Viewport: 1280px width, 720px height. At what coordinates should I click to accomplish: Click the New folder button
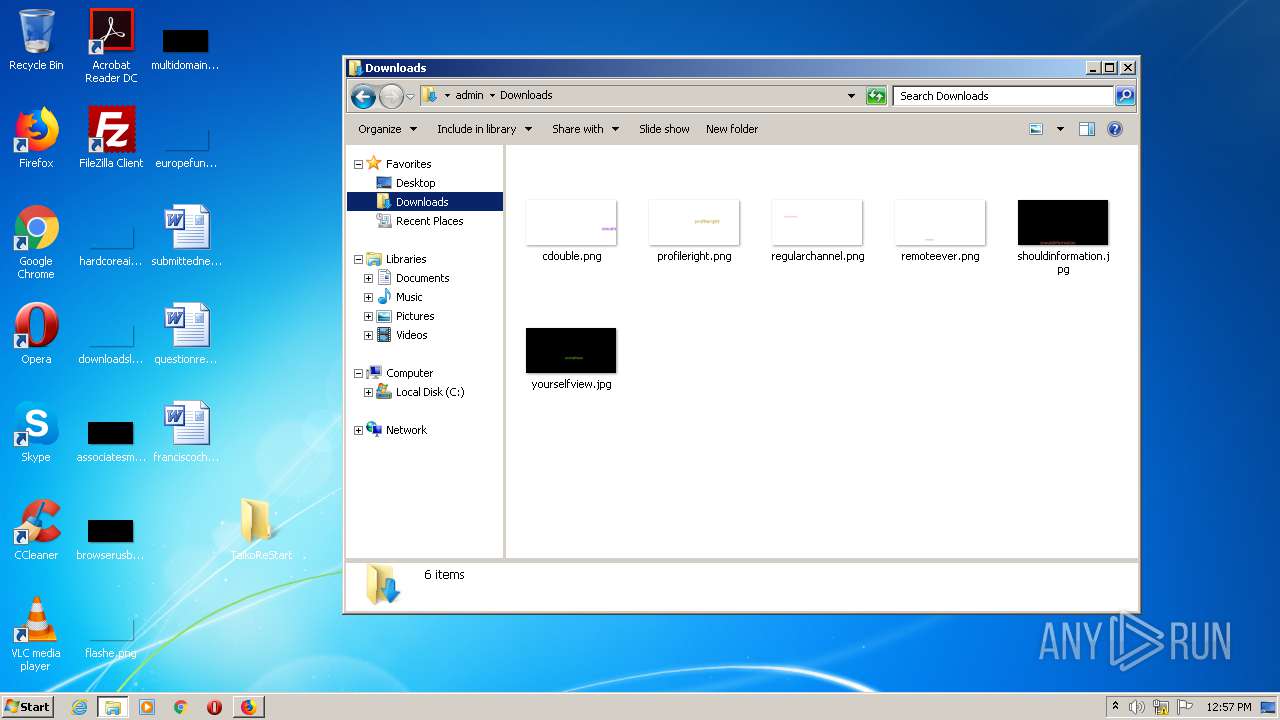(732, 129)
